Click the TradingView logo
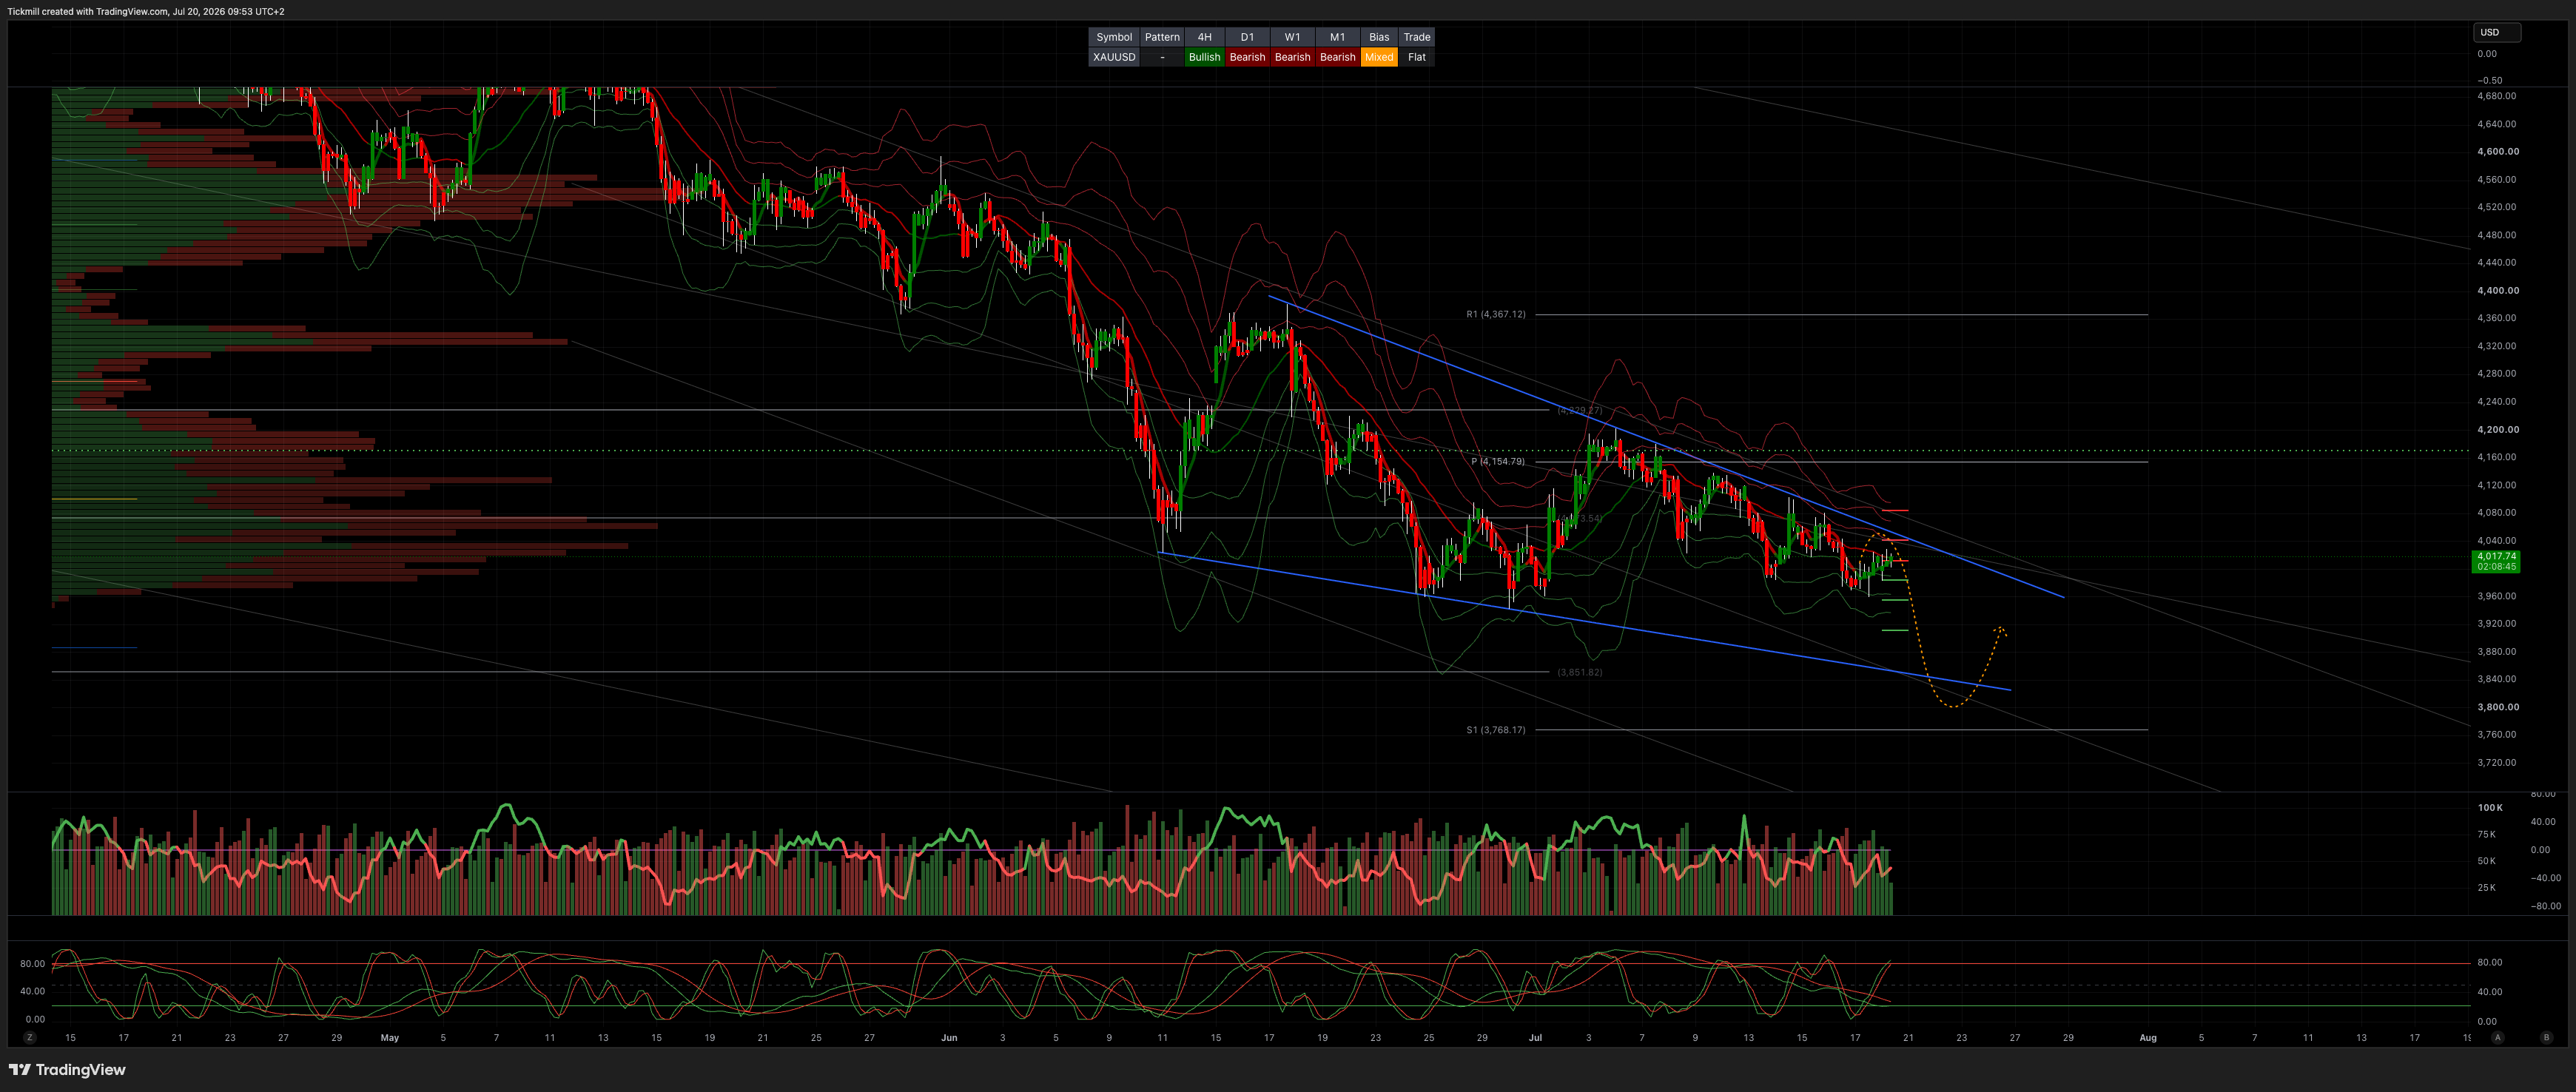The height and width of the screenshot is (1092, 2576). coord(67,1070)
